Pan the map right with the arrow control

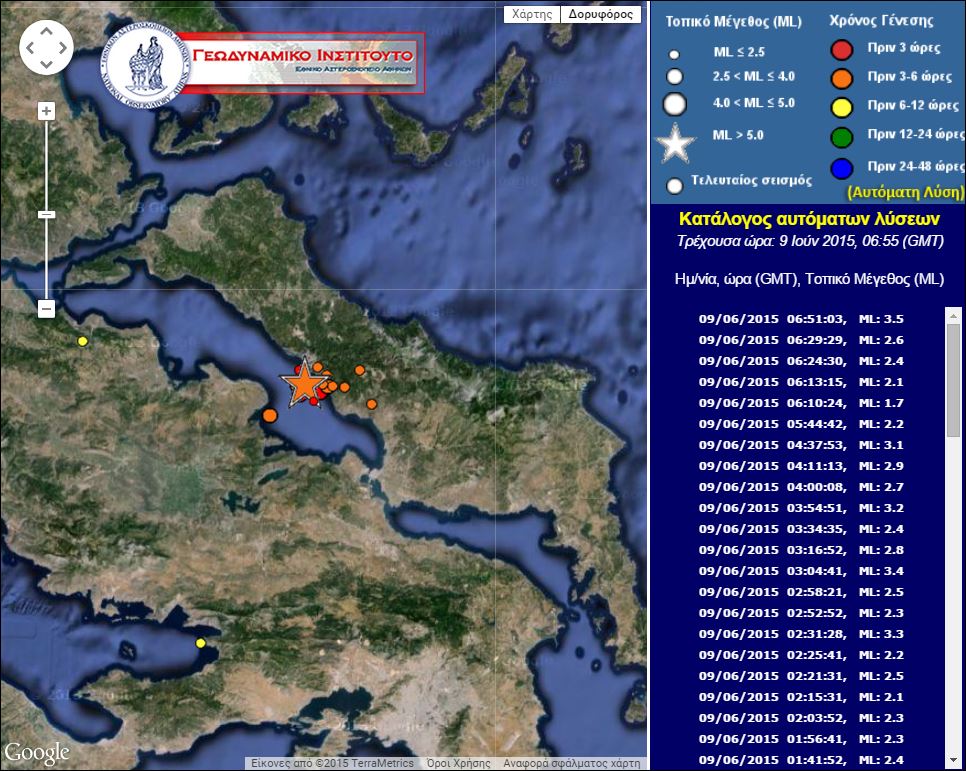pos(62,48)
